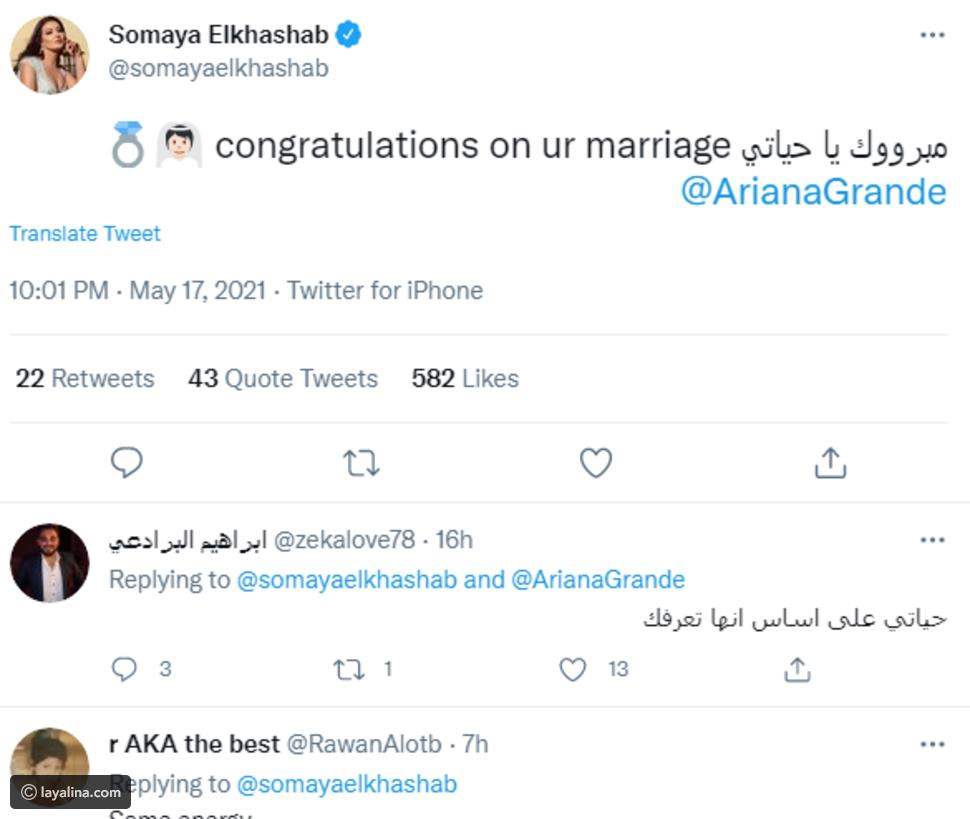Image resolution: width=970 pixels, height=819 pixels.
Task: Retweet the main congratulations tweet
Action: point(361,463)
